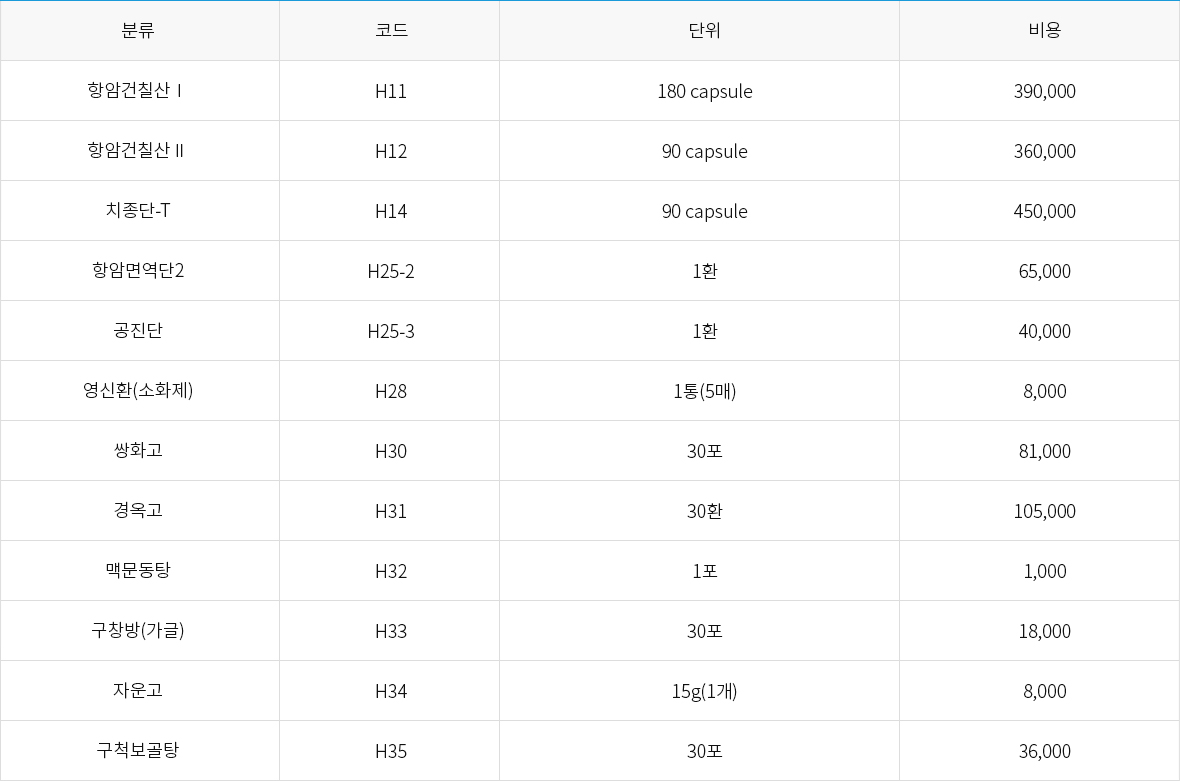This screenshot has width=1180, height=781.
Task: Click the 비용 column header
Action: tap(1044, 30)
